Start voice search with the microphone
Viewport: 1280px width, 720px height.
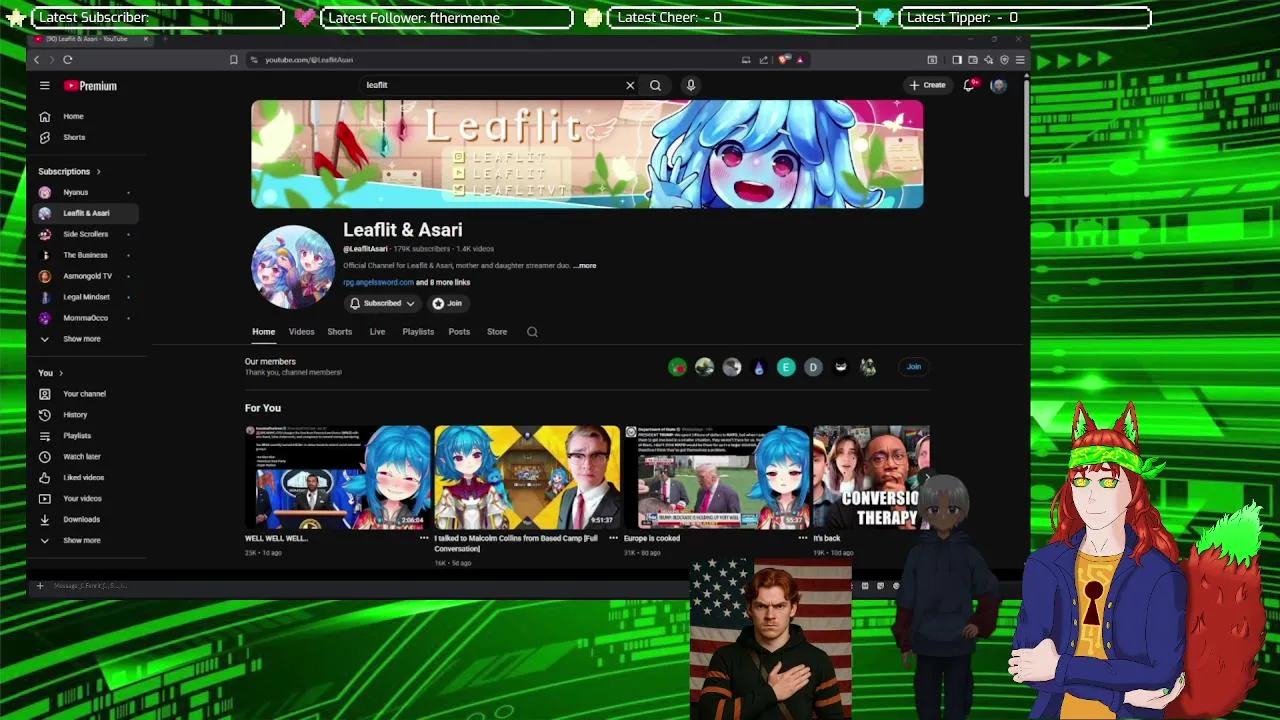[690, 85]
